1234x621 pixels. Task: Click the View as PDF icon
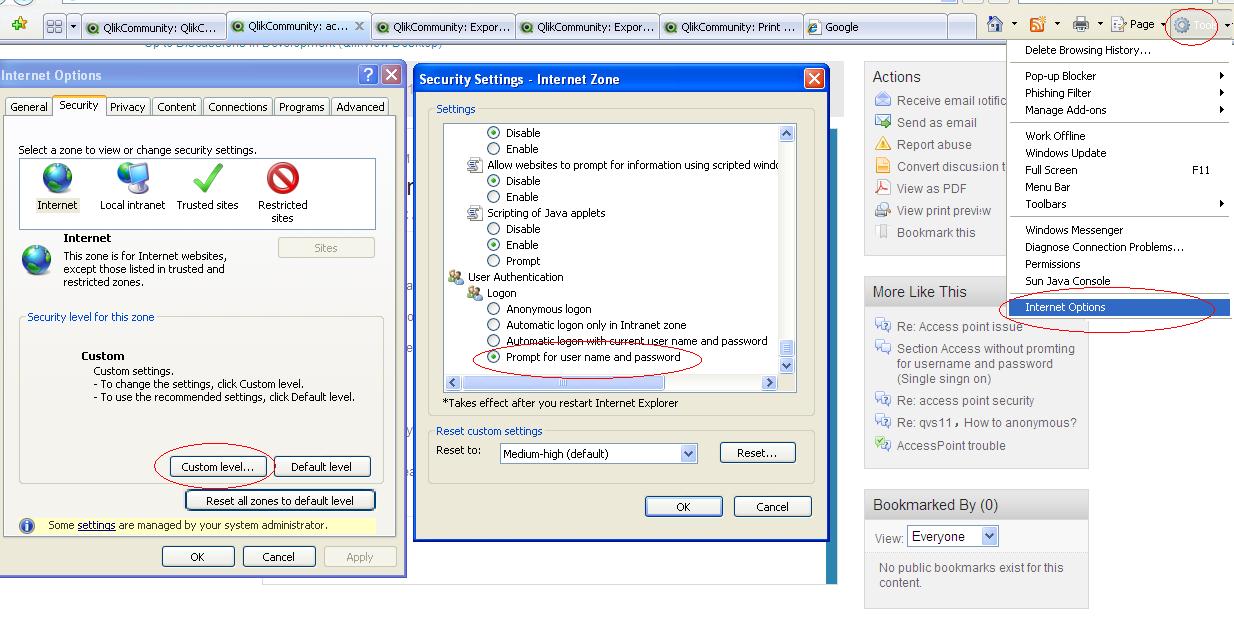point(883,188)
